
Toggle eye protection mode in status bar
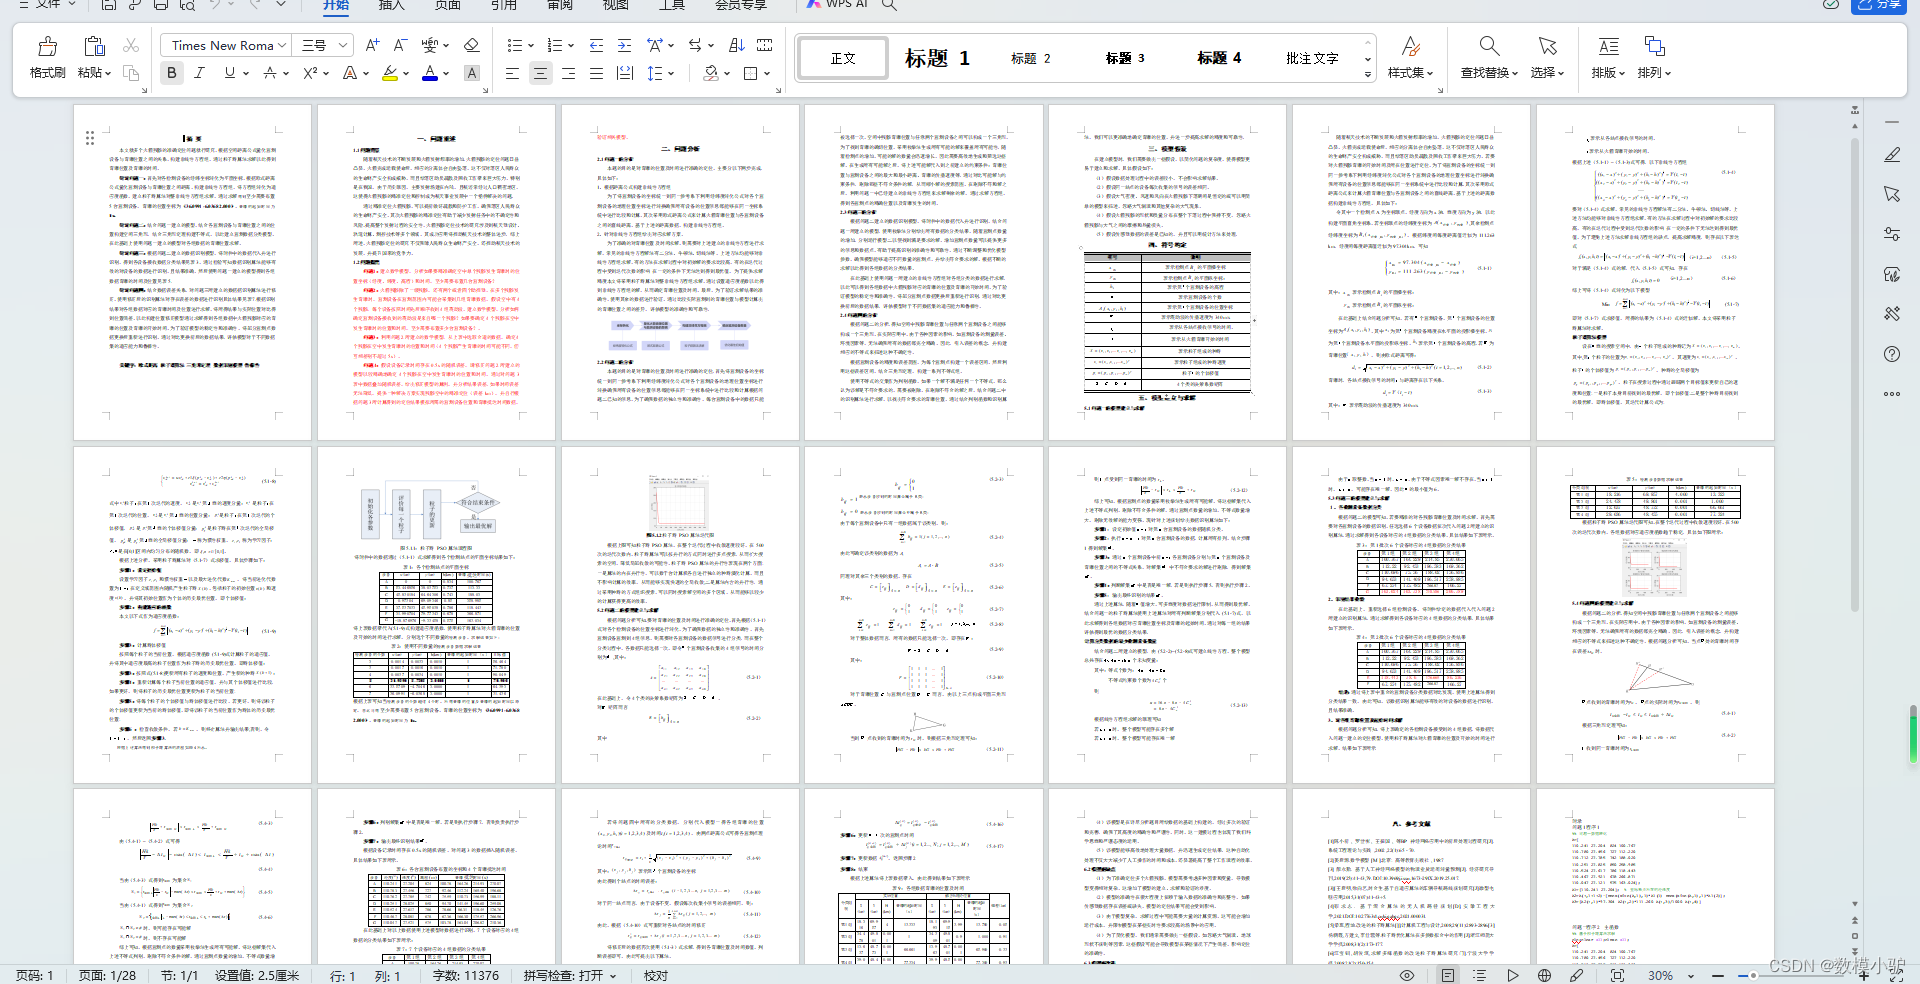point(1407,975)
